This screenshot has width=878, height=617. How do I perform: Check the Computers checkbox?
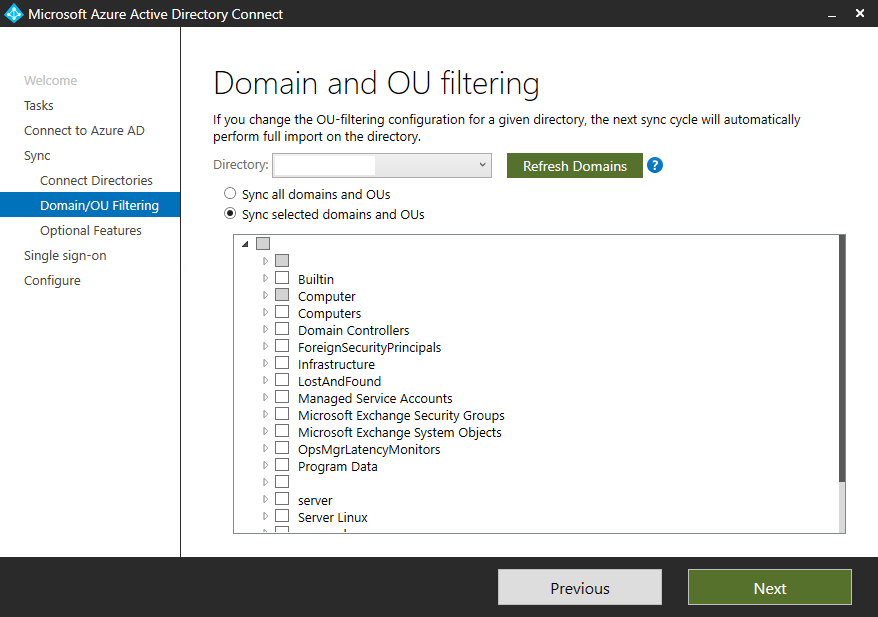pyautogui.click(x=282, y=312)
